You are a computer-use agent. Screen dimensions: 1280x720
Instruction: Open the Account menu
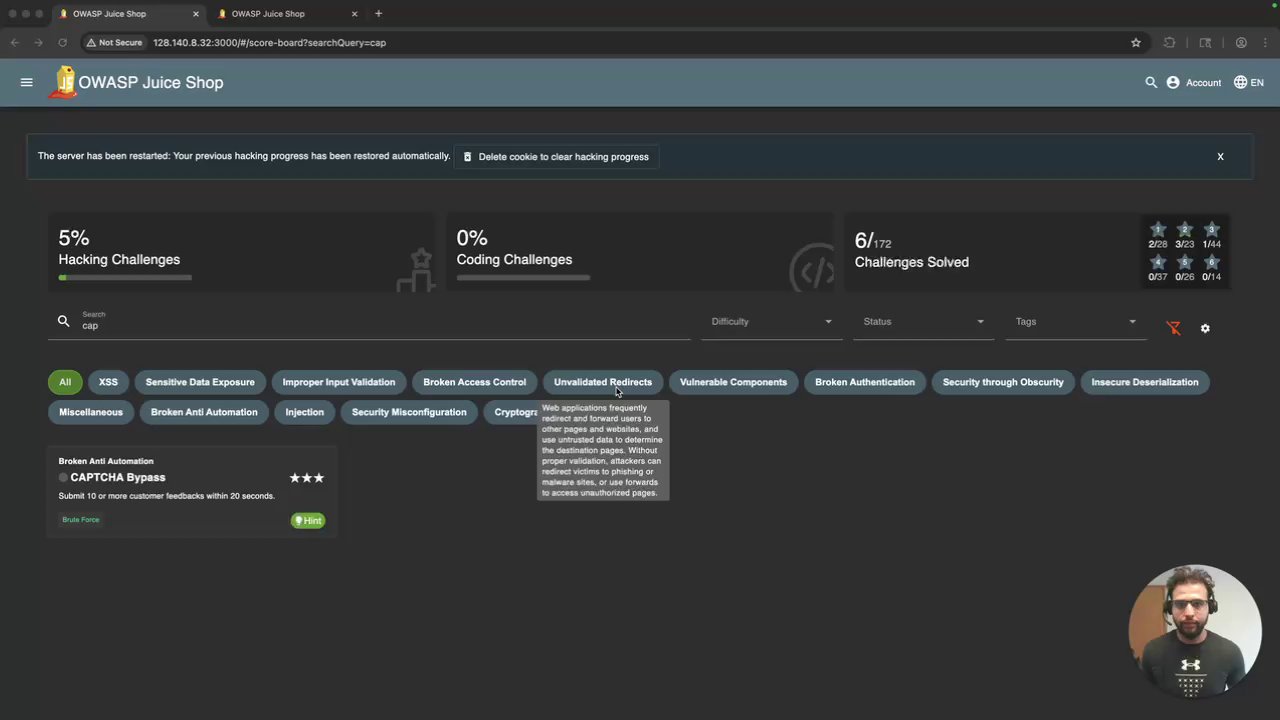pyautogui.click(x=1194, y=82)
